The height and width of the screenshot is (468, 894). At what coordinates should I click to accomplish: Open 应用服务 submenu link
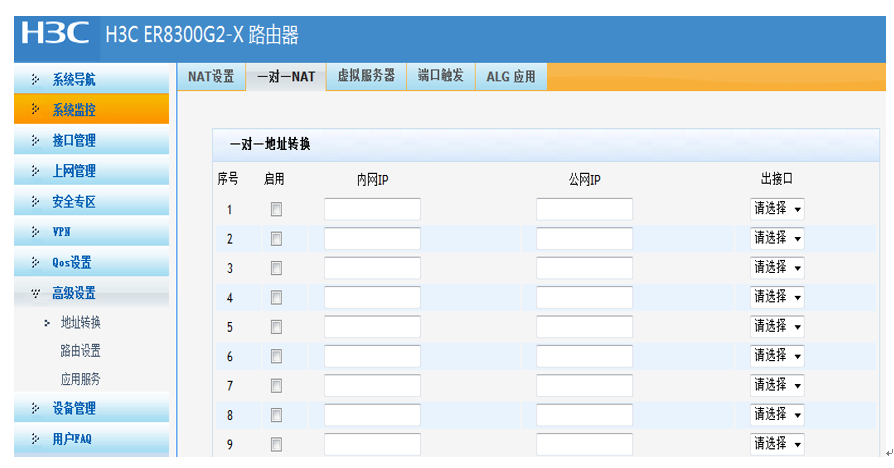click(81, 379)
